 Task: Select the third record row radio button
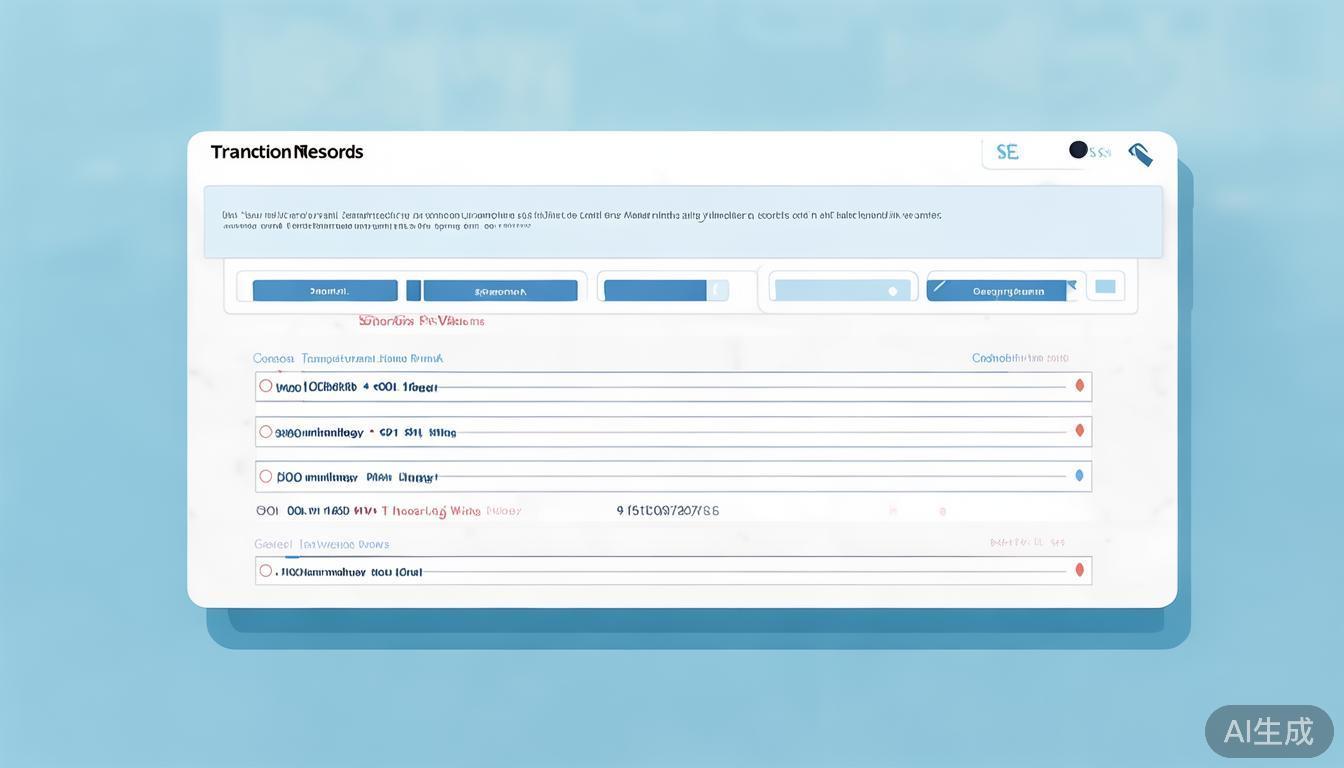(265, 476)
